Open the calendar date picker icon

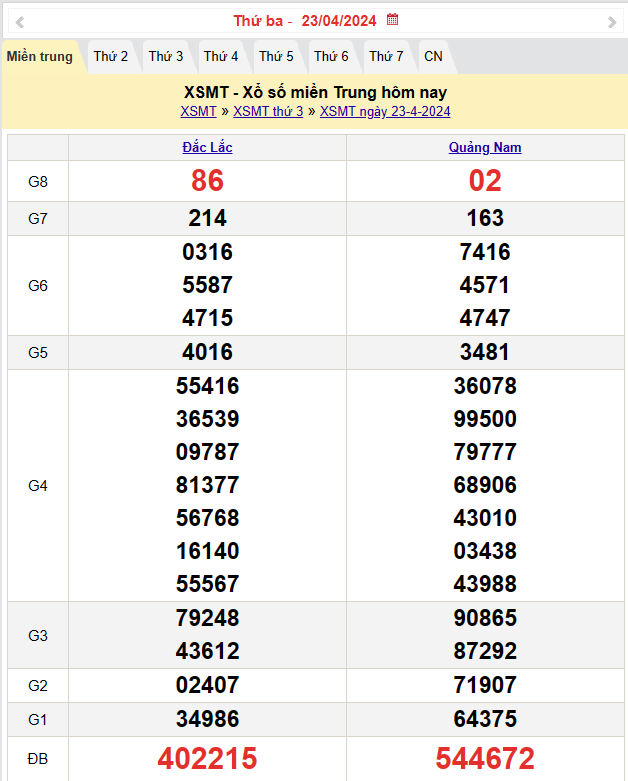coord(393,20)
